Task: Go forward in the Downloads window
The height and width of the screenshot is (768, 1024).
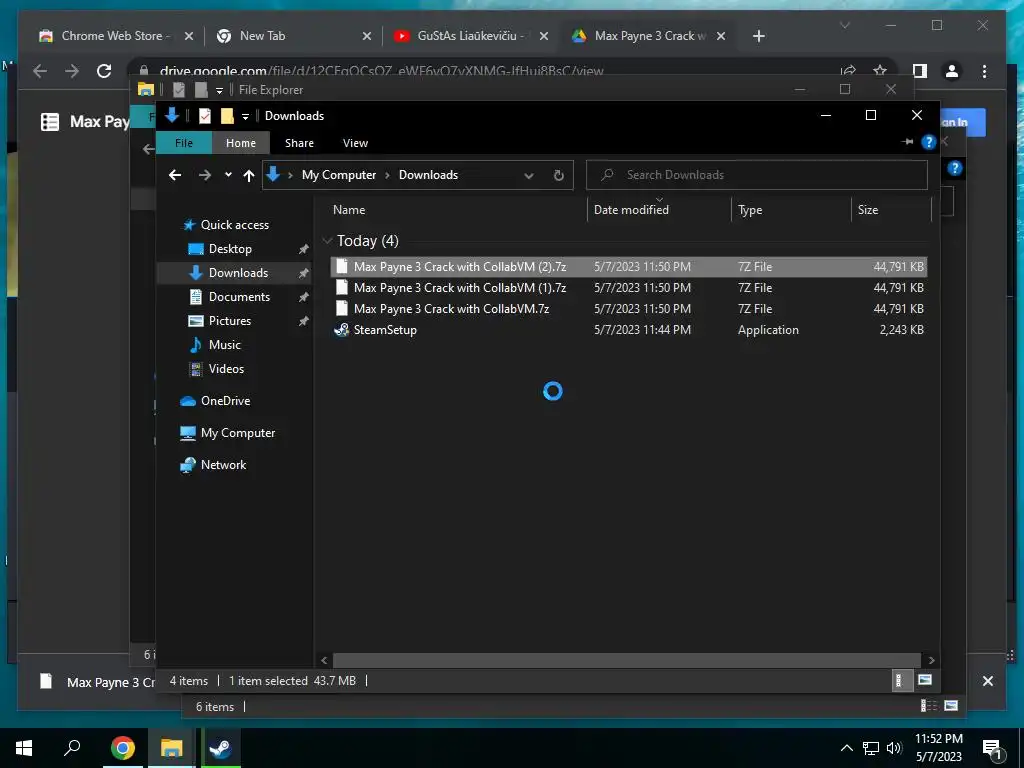Action: [204, 175]
